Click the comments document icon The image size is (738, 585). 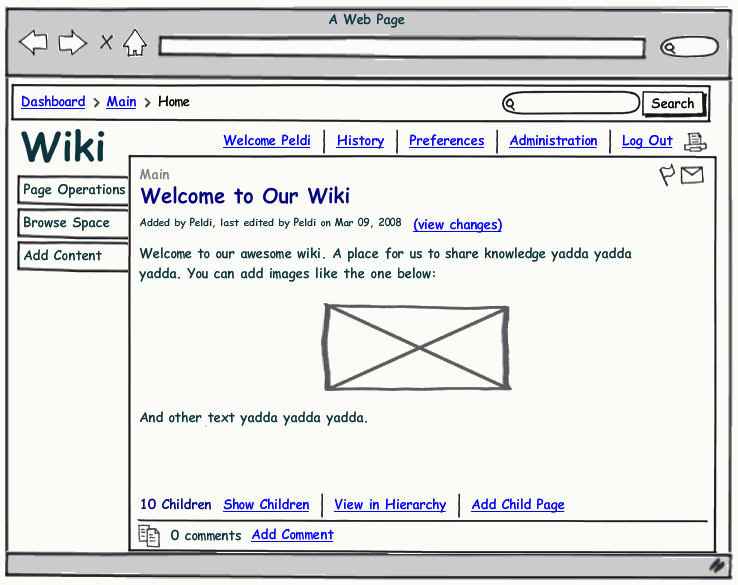pyautogui.click(x=149, y=536)
